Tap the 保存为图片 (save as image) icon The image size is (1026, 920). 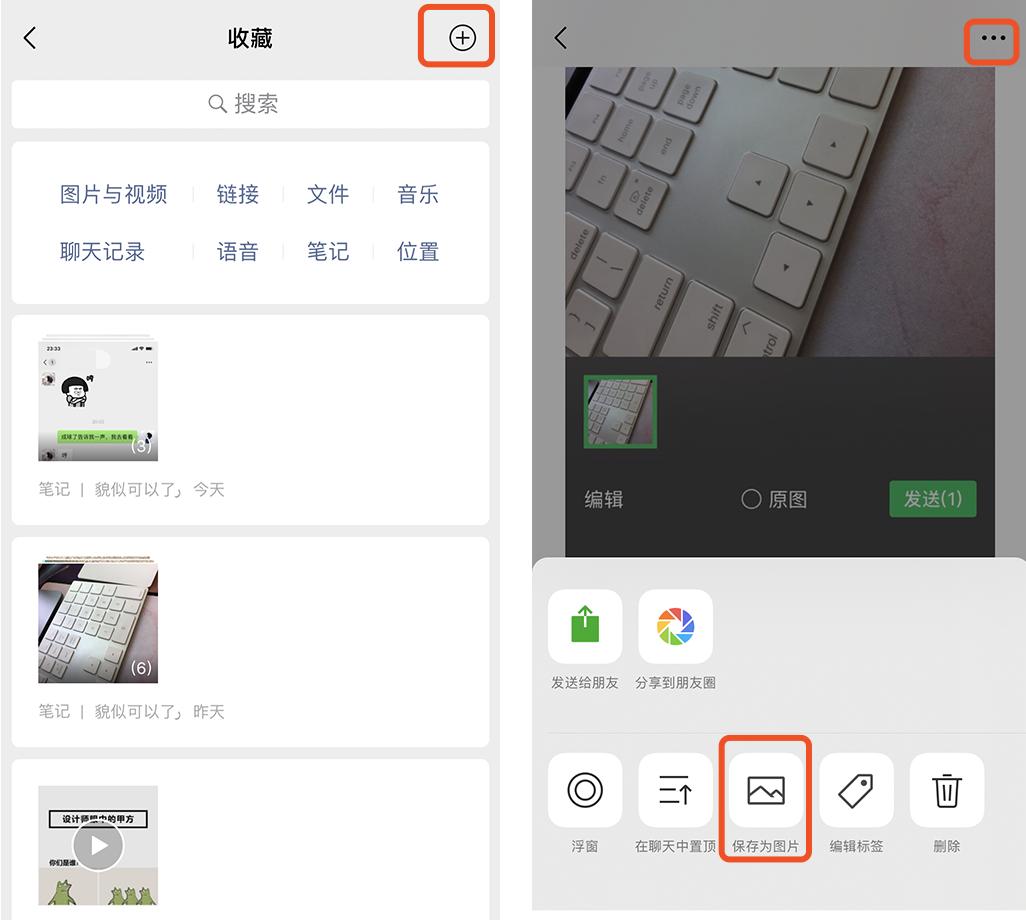click(765, 791)
